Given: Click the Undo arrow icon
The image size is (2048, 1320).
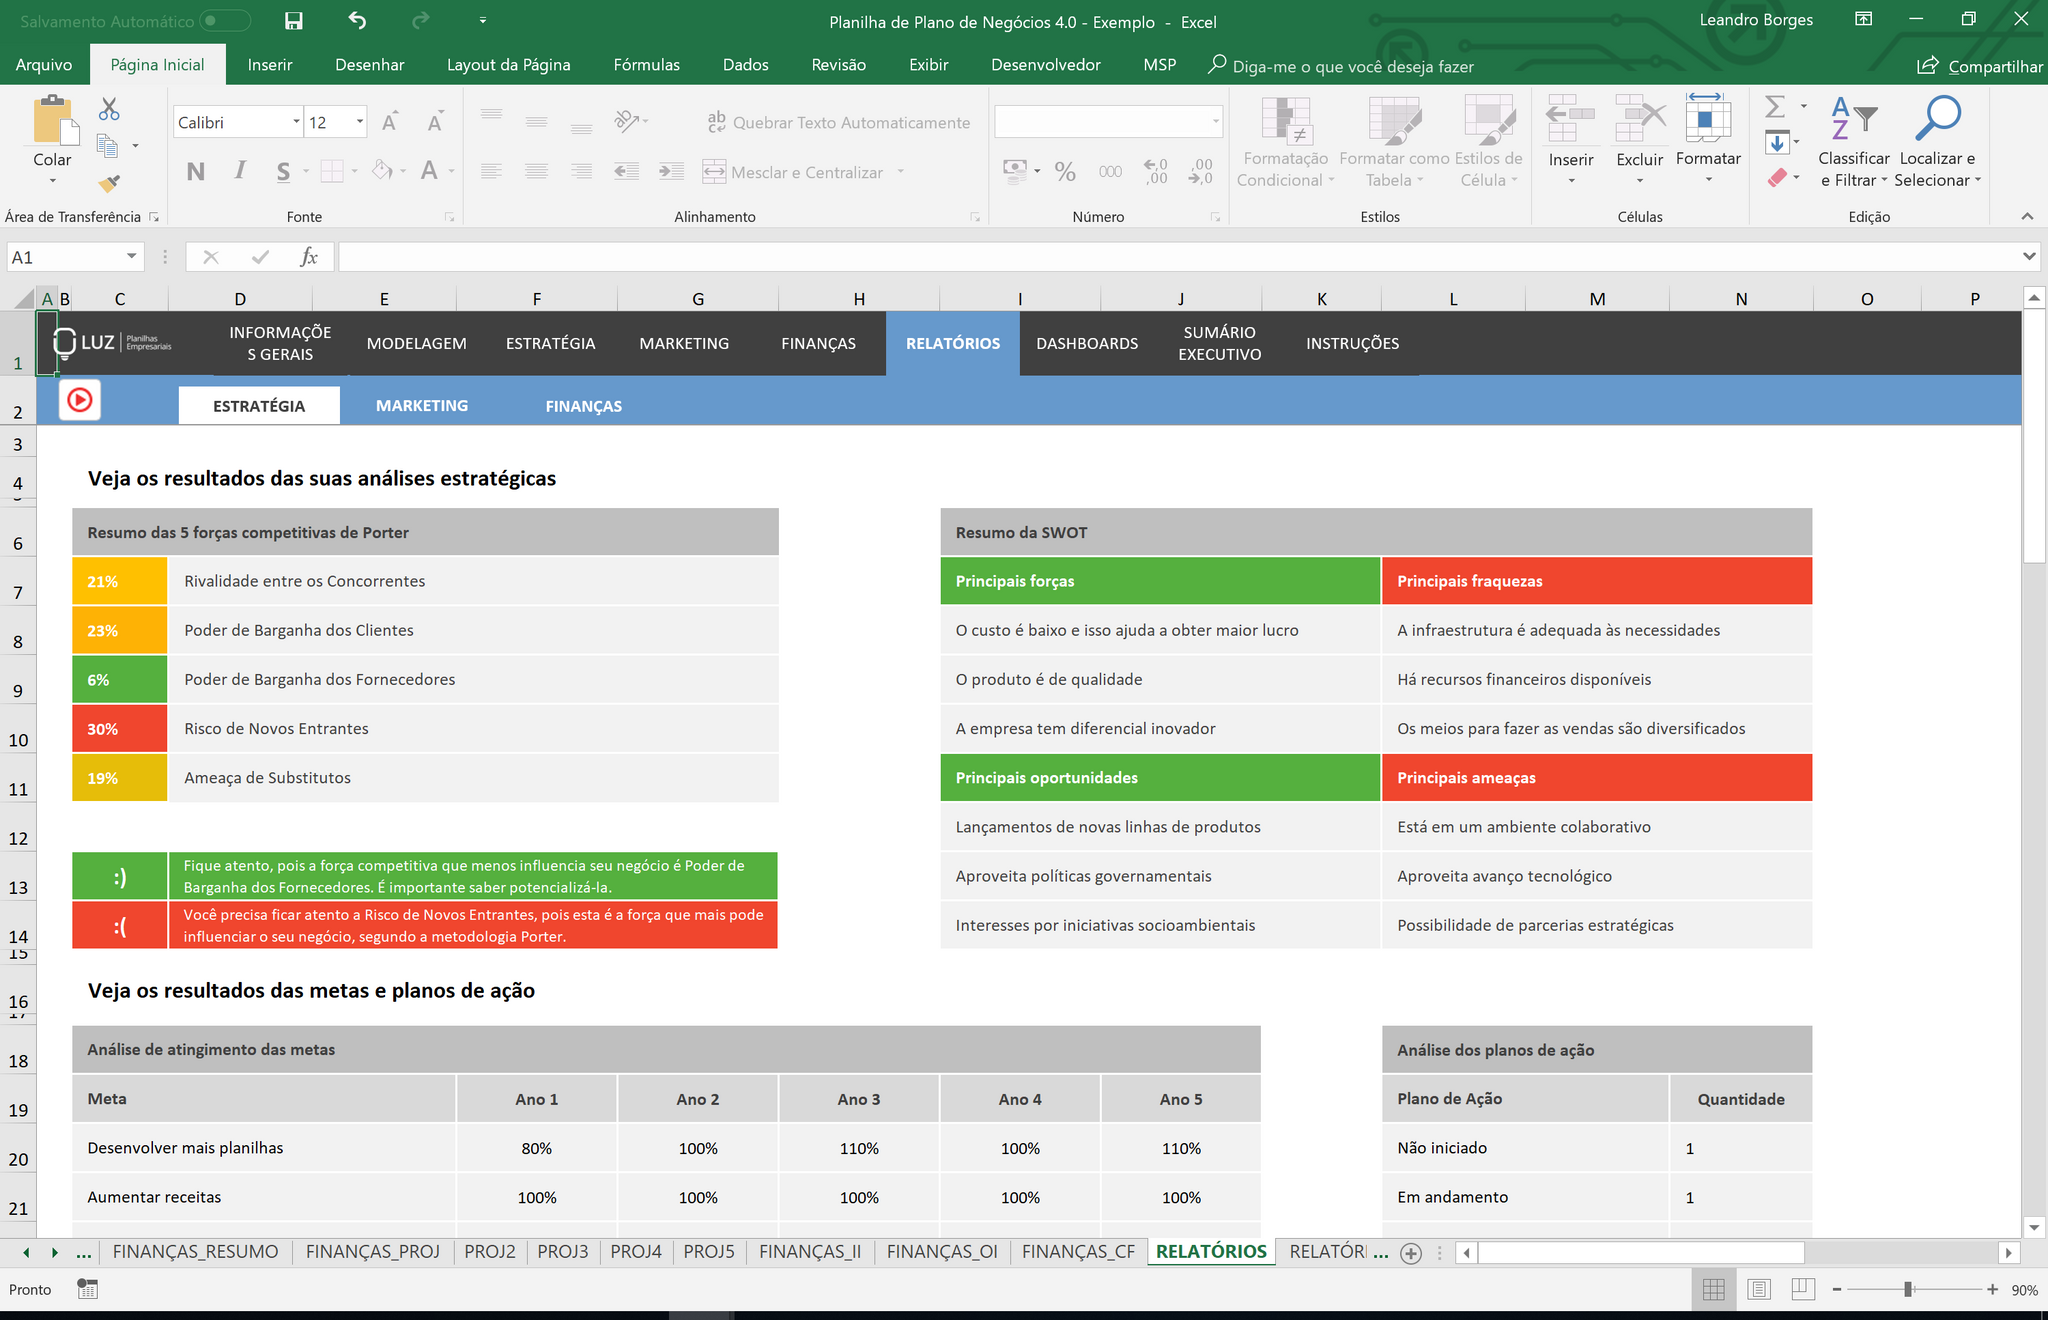Looking at the screenshot, I should point(357,20).
